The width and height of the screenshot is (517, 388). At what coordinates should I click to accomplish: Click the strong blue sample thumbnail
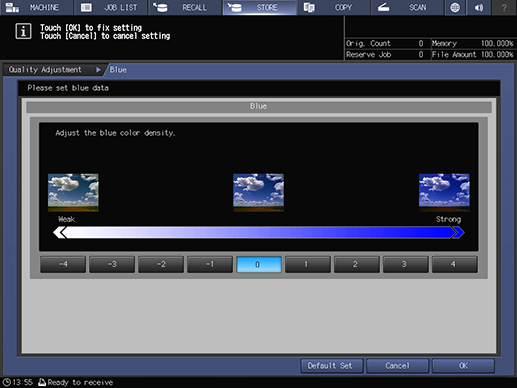click(444, 192)
